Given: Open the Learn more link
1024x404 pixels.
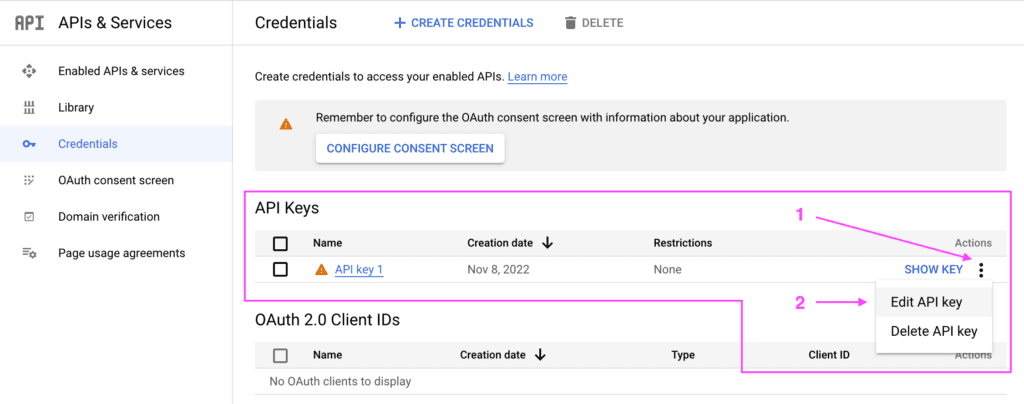Looking at the screenshot, I should tap(537, 77).
